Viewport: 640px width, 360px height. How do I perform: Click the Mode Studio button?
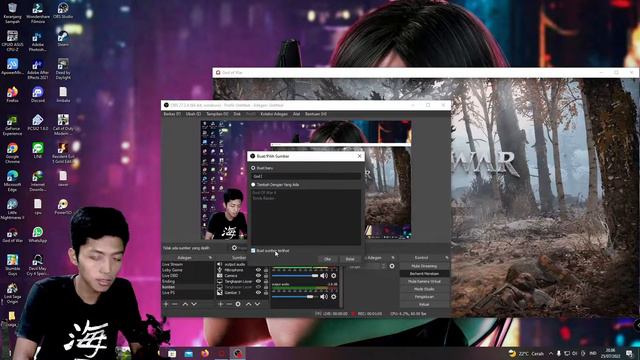424,289
